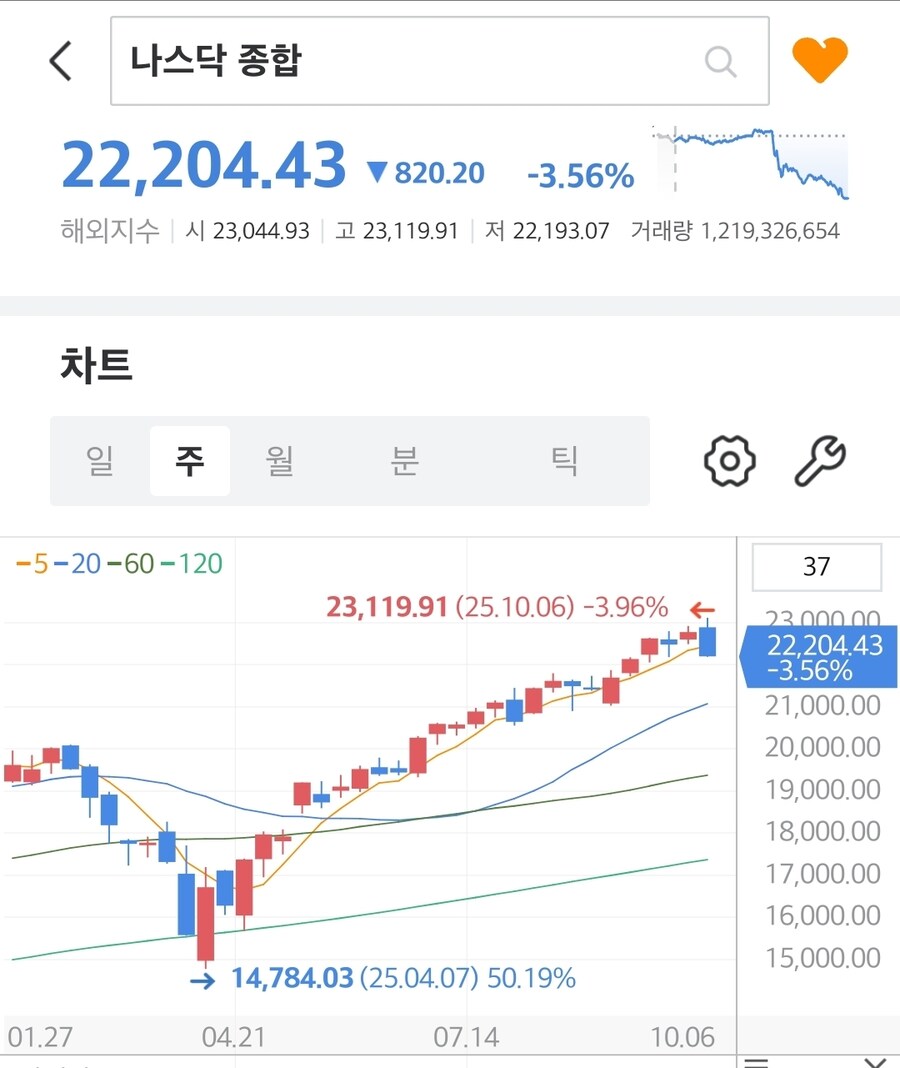Toggle the 60 moving average legend
The height and width of the screenshot is (1068, 900).
point(131,565)
